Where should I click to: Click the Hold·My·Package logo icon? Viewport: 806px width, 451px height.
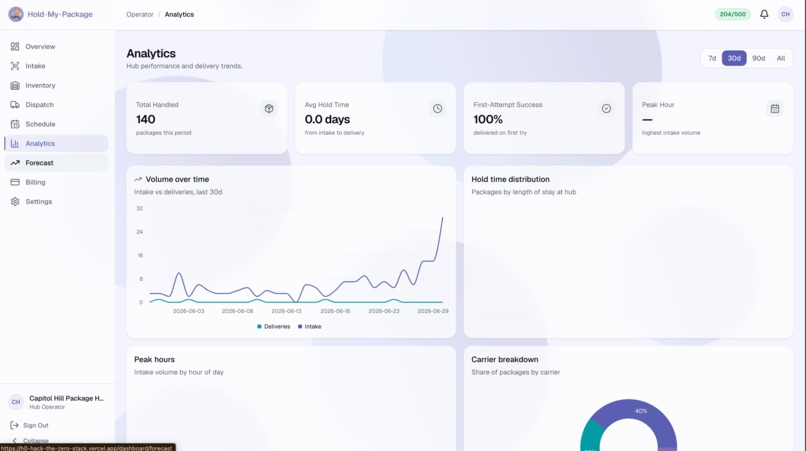click(x=16, y=14)
